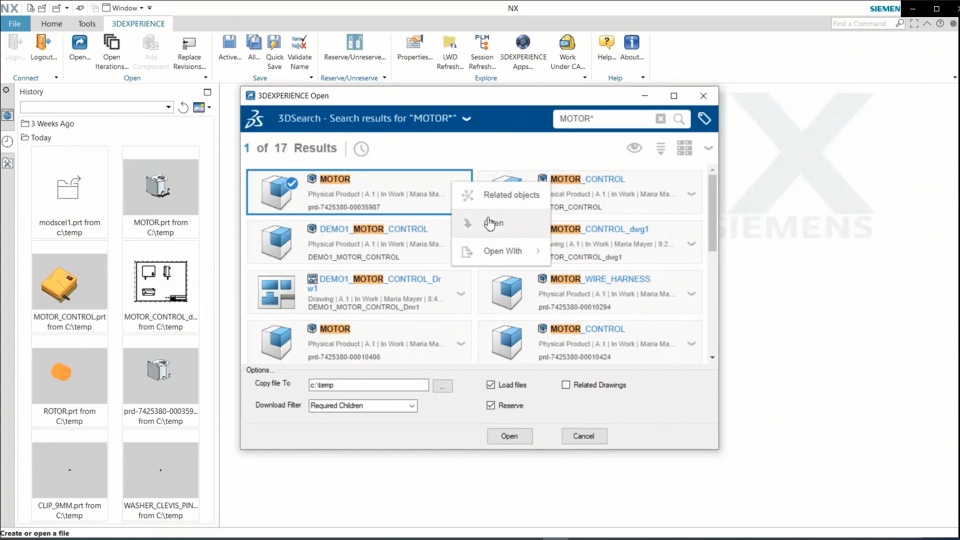The height and width of the screenshot is (540, 960).
Task: Click the MOTOR_WIRE_HARNESS result link
Action: point(600,279)
